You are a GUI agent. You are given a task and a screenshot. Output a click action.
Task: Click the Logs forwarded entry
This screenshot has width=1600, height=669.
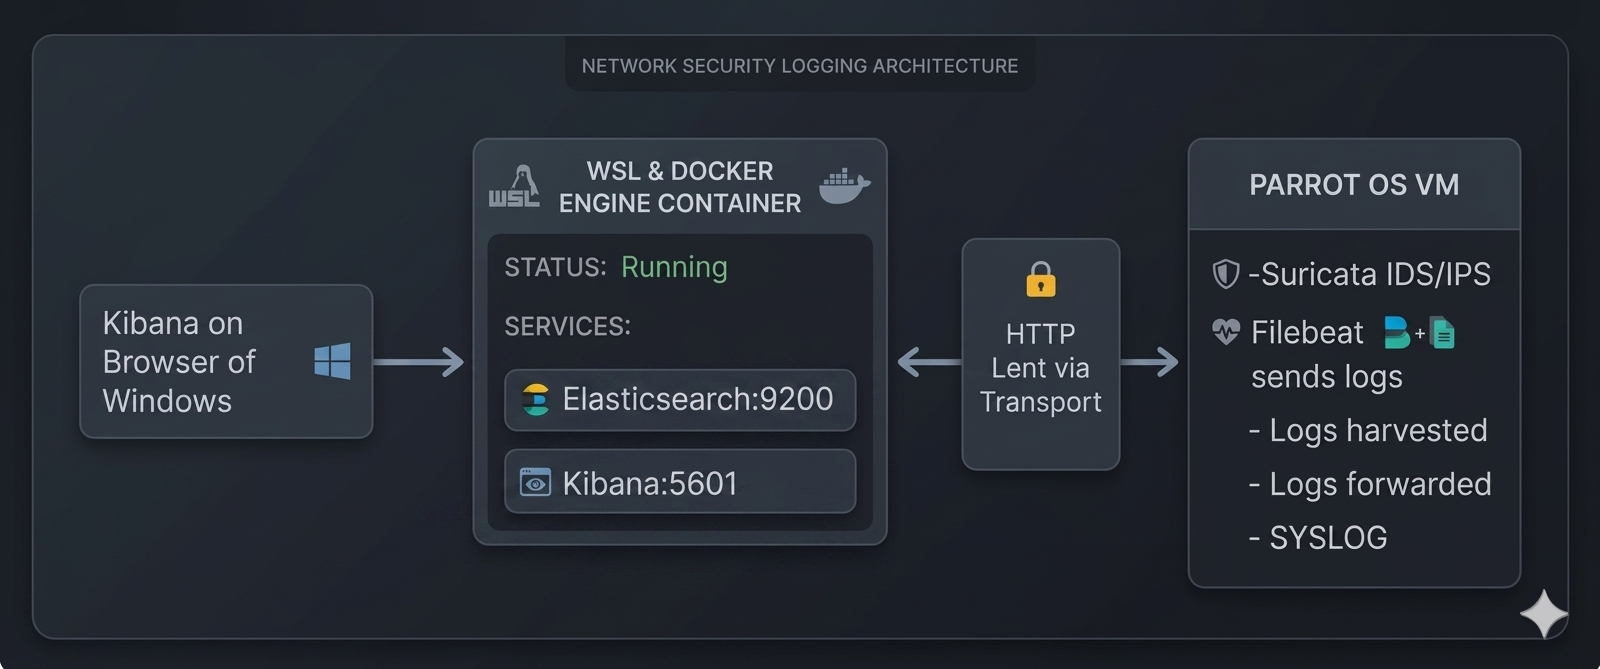point(1370,484)
